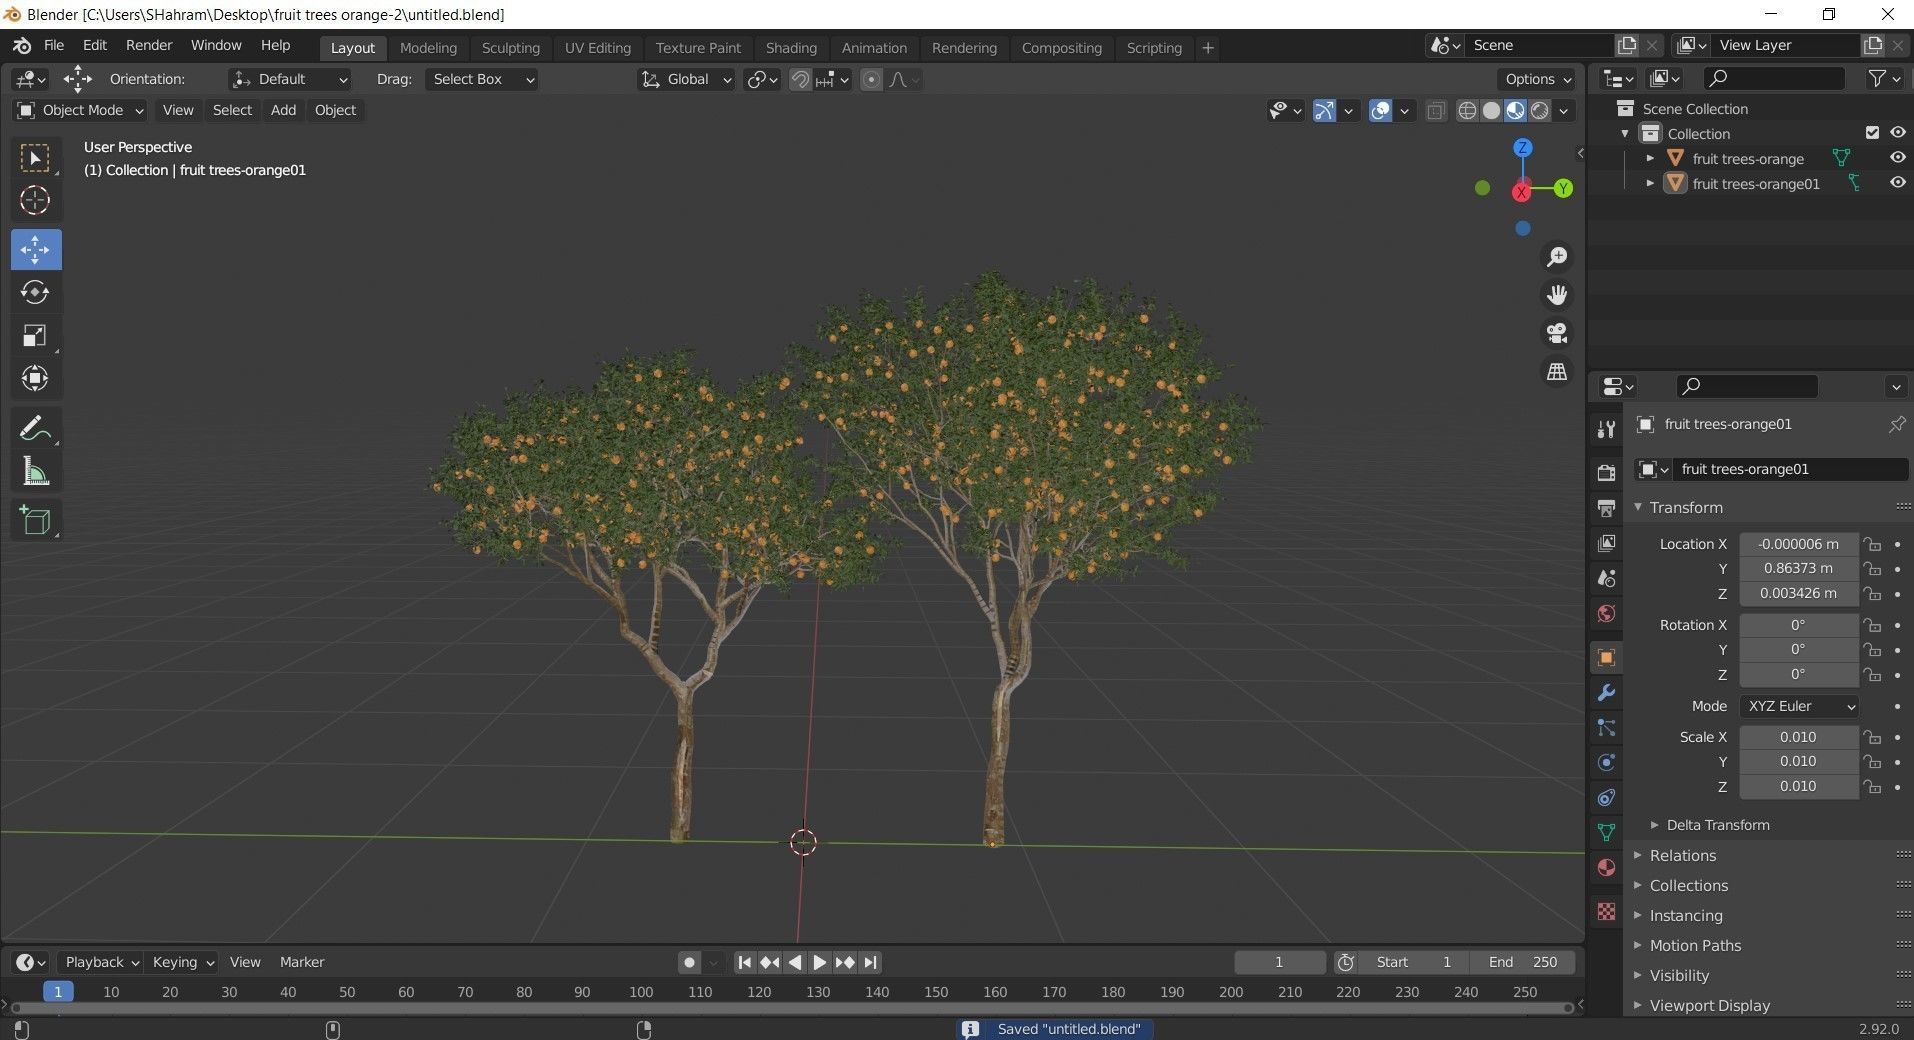Open Material properties tab
Screen dimensions: 1914x1040
(x=1606, y=867)
